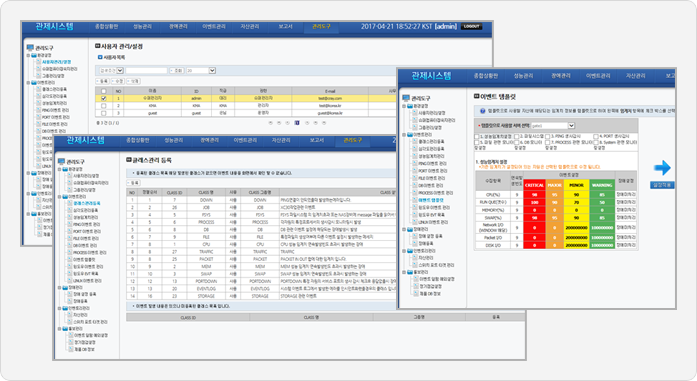
Task: Click 환경설정 folder icon in class registration window
Action: (65, 169)
